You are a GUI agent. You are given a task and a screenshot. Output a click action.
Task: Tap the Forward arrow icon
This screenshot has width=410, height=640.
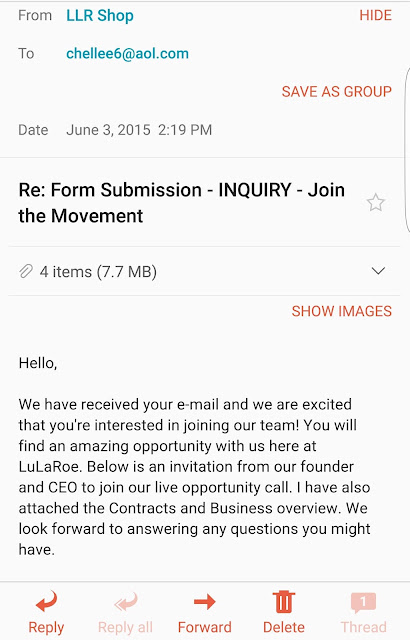click(x=204, y=602)
